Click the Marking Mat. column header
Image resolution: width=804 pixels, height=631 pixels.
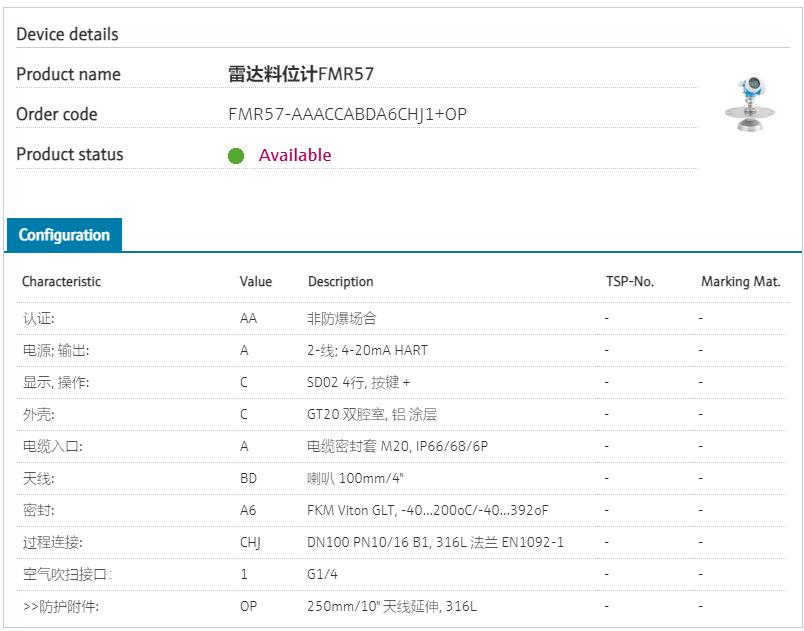pos(740,282)
